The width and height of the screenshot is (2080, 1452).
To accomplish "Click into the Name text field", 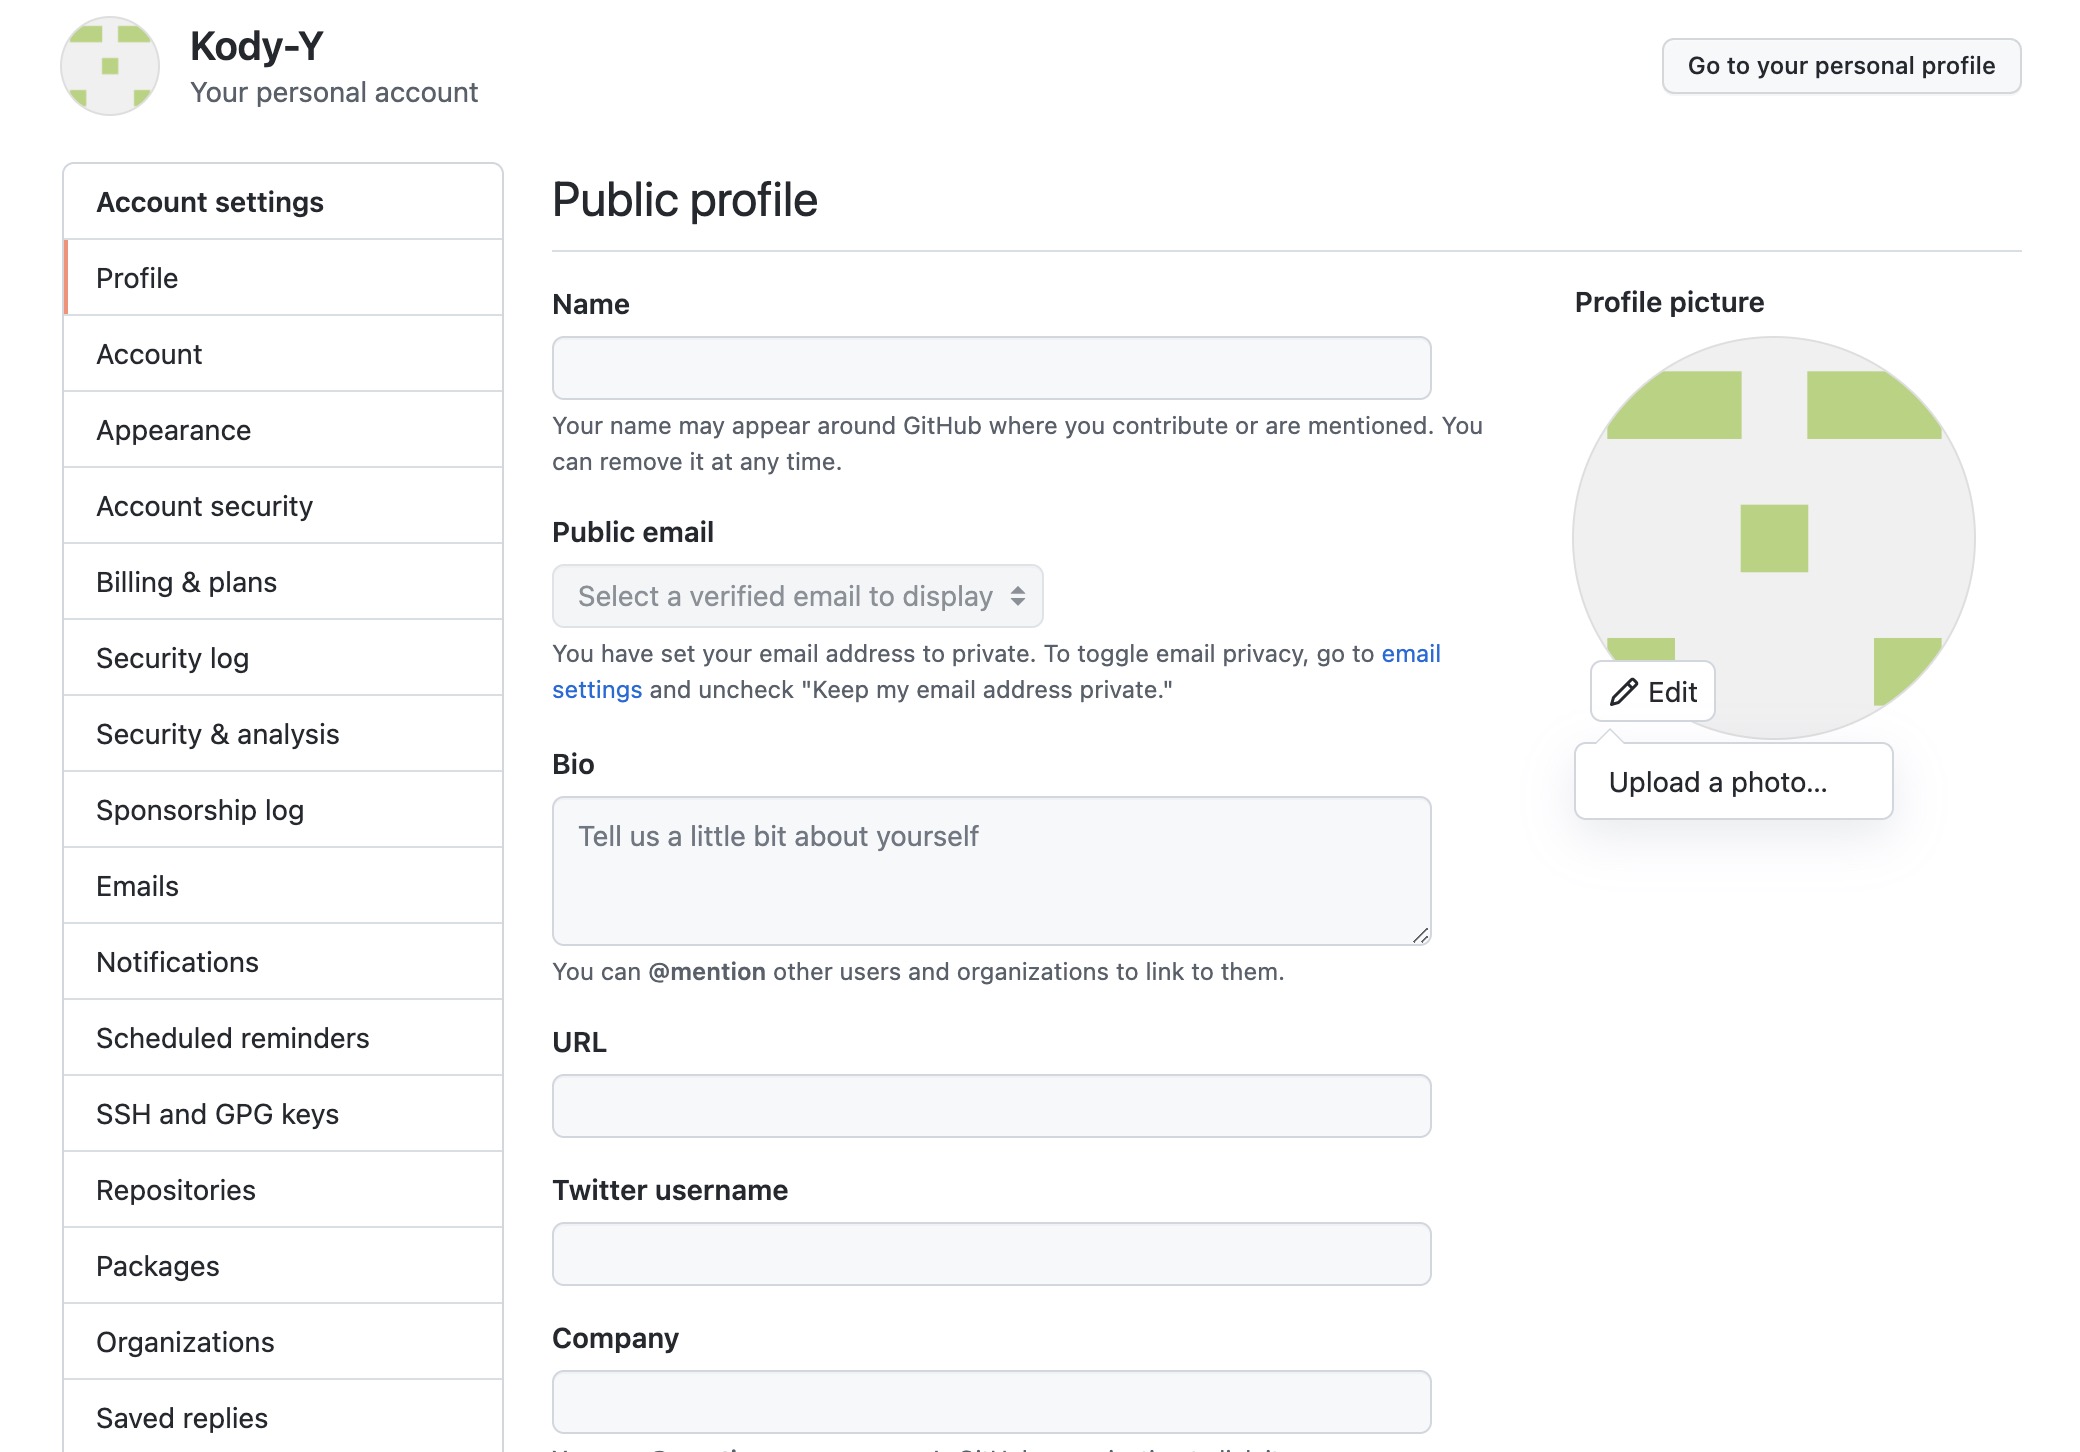I will point(991,368).
